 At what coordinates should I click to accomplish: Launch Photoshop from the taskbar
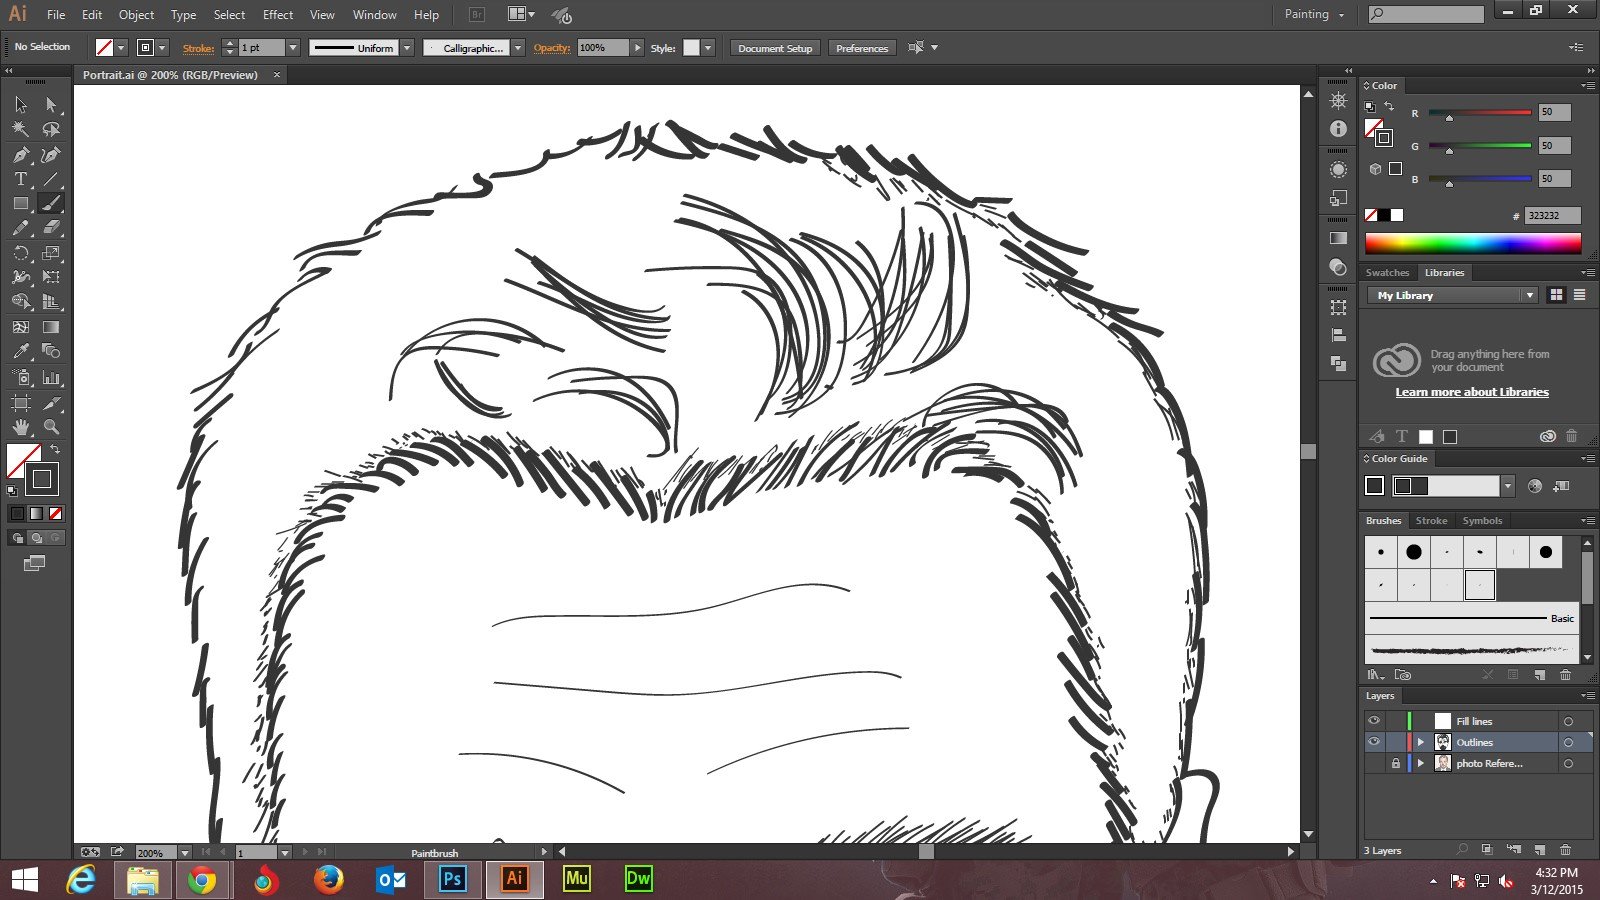452,879
